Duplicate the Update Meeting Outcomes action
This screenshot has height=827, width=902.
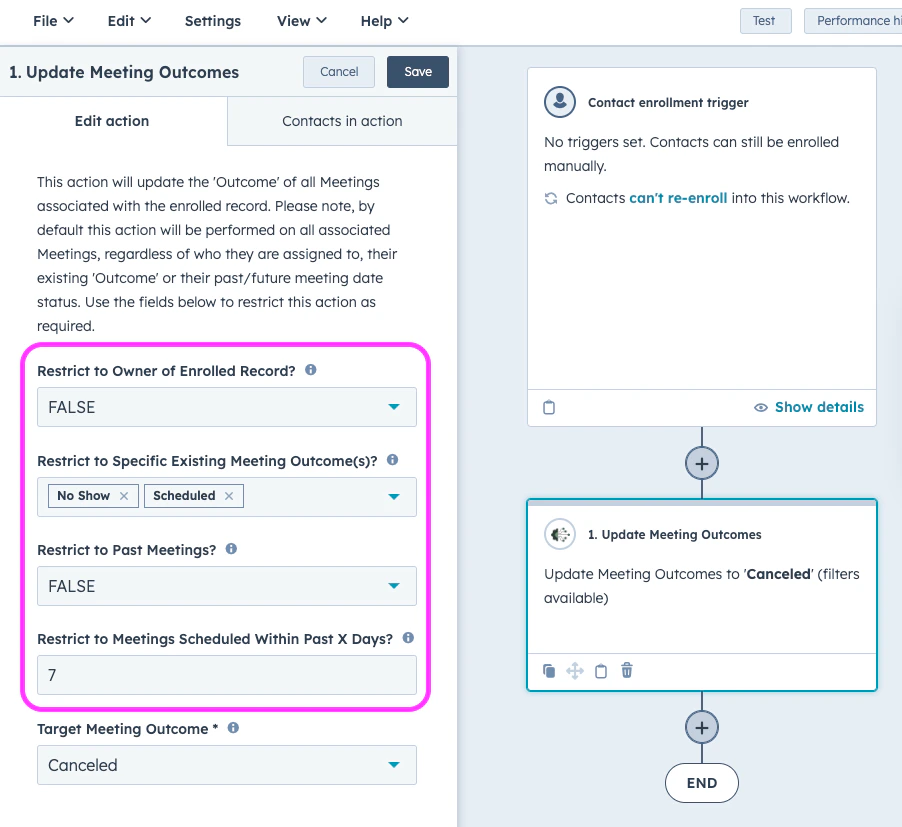click(549, 671)
